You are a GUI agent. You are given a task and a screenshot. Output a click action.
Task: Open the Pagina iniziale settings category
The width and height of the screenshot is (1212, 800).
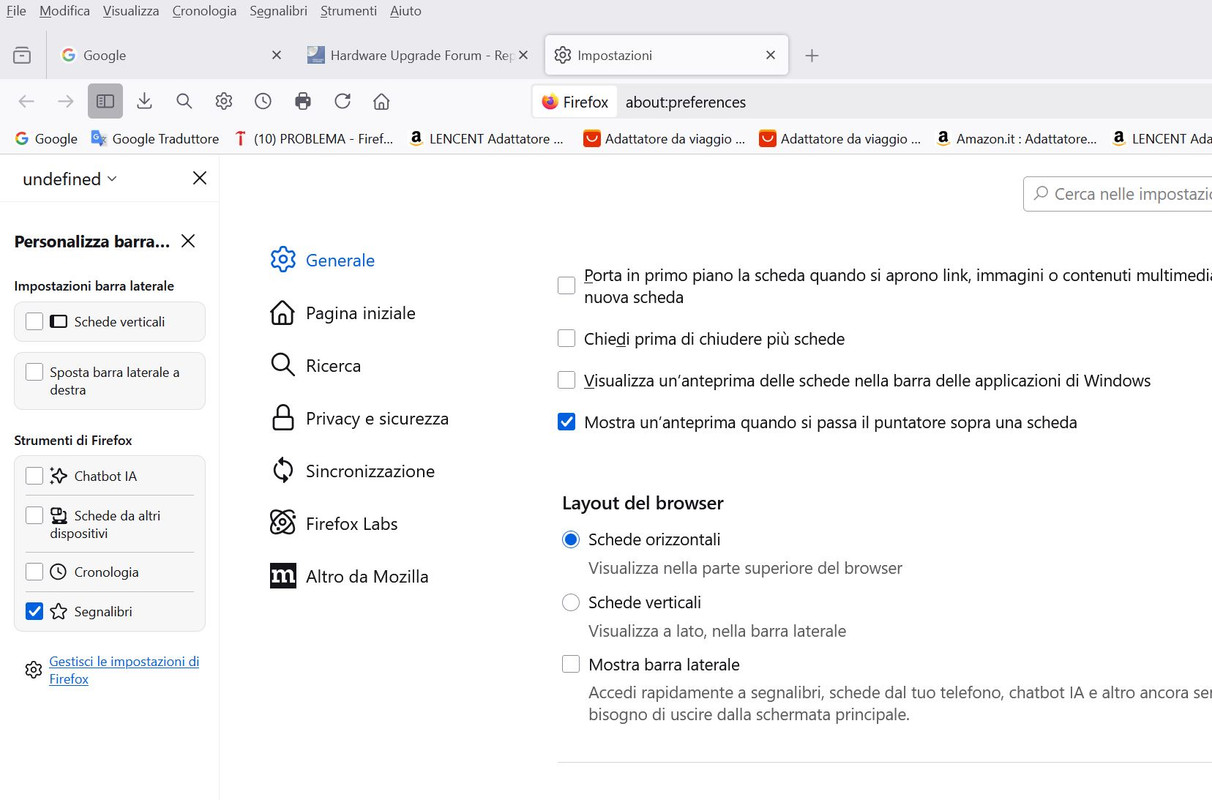pos(343,313)
